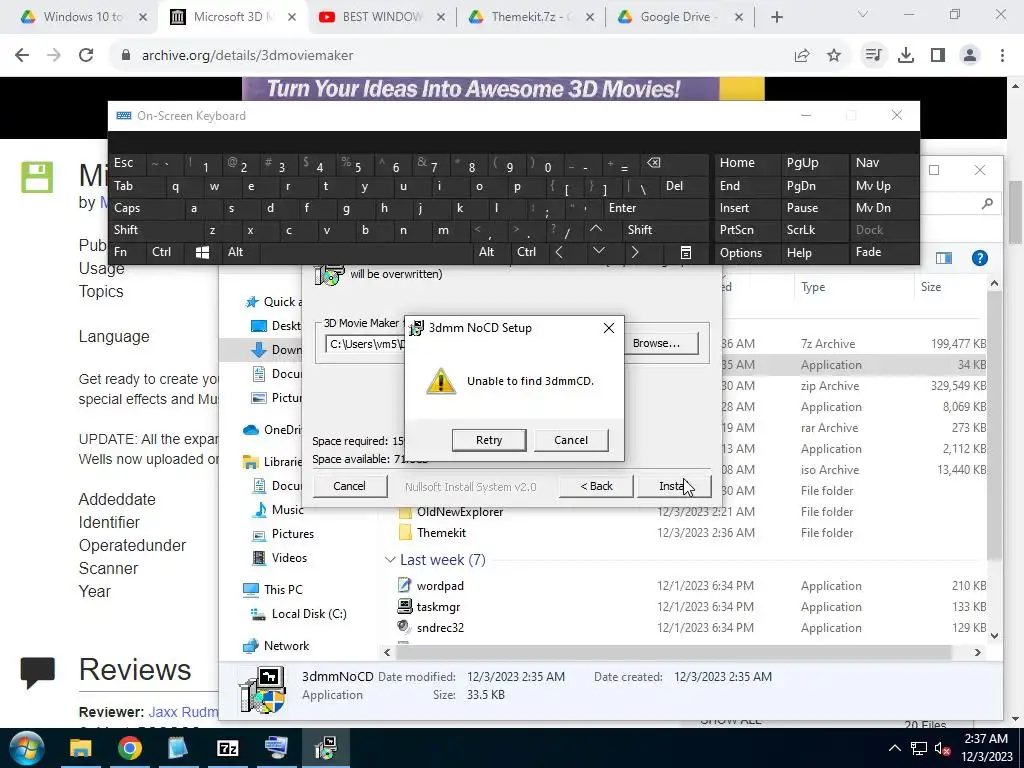
Task: Toggle the Explorer preview pane icon
Action: (x=944, y=258)
